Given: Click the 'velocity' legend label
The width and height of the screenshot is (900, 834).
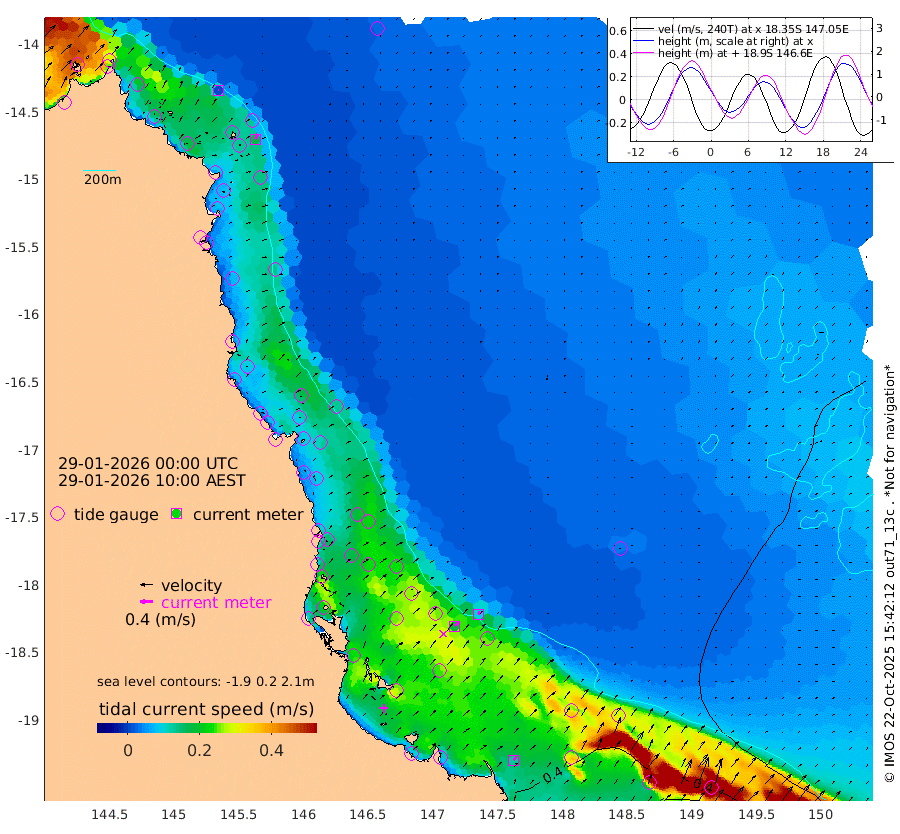Looking at the screenshot, I should point(191,585).
